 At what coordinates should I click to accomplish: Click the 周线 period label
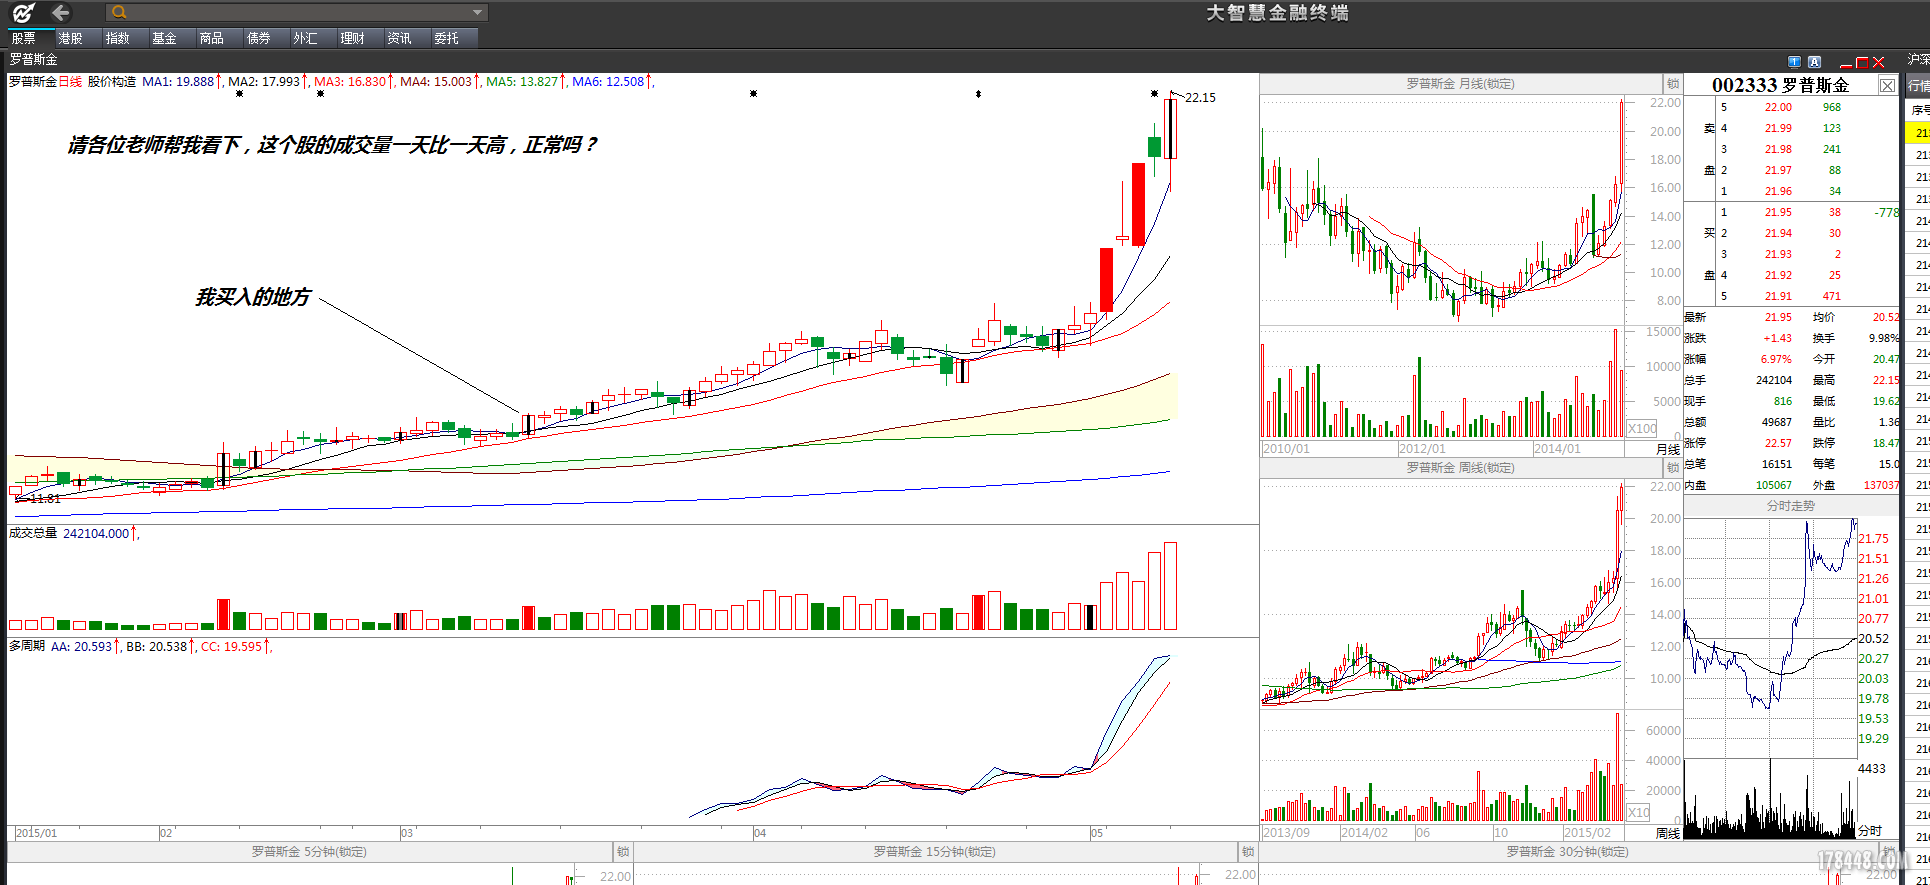point(1668,833)
